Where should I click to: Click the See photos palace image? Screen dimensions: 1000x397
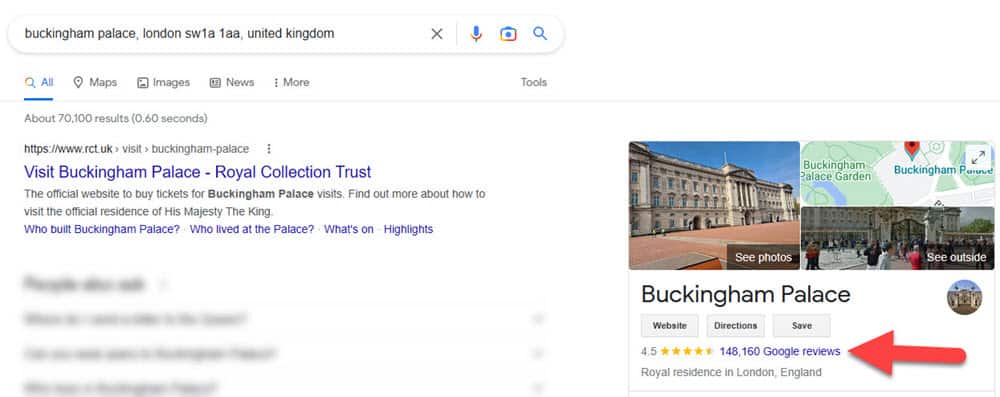point(714,206)
